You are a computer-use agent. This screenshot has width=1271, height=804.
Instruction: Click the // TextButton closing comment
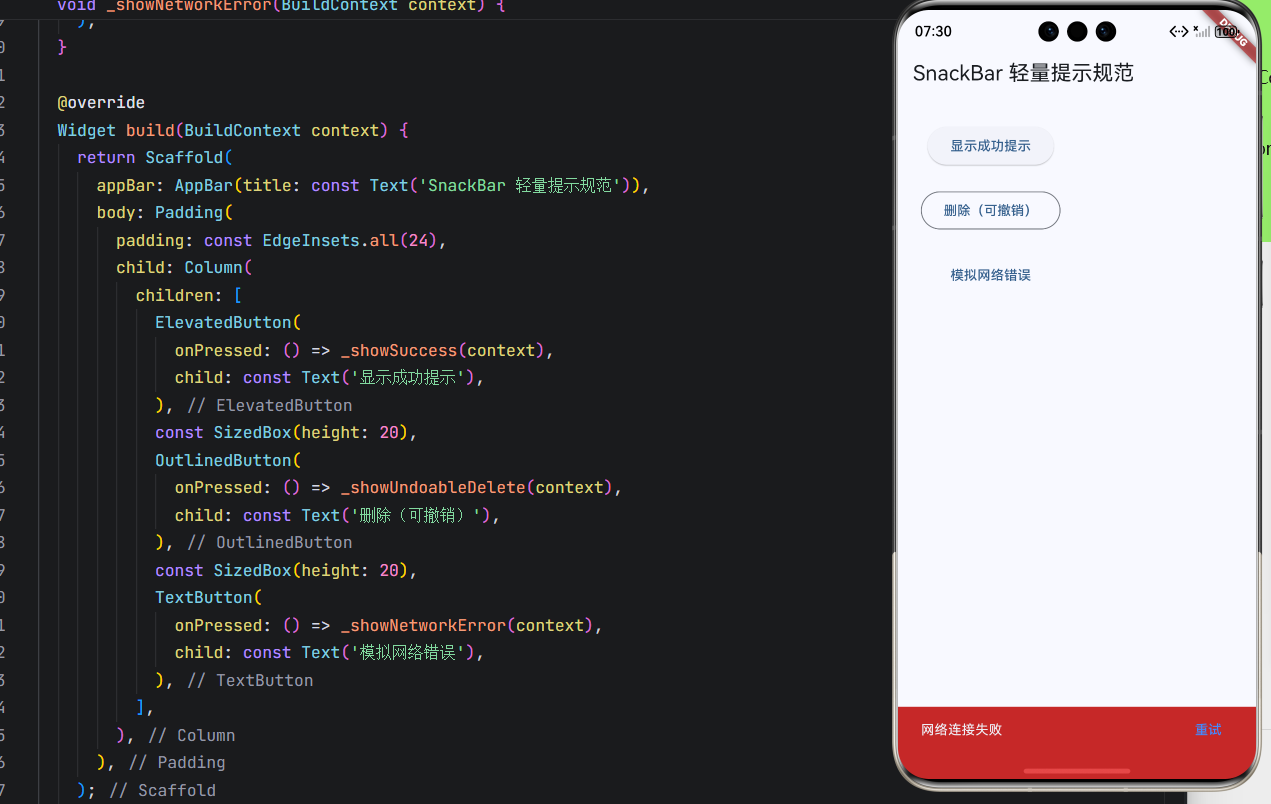(x=250, y=680)
